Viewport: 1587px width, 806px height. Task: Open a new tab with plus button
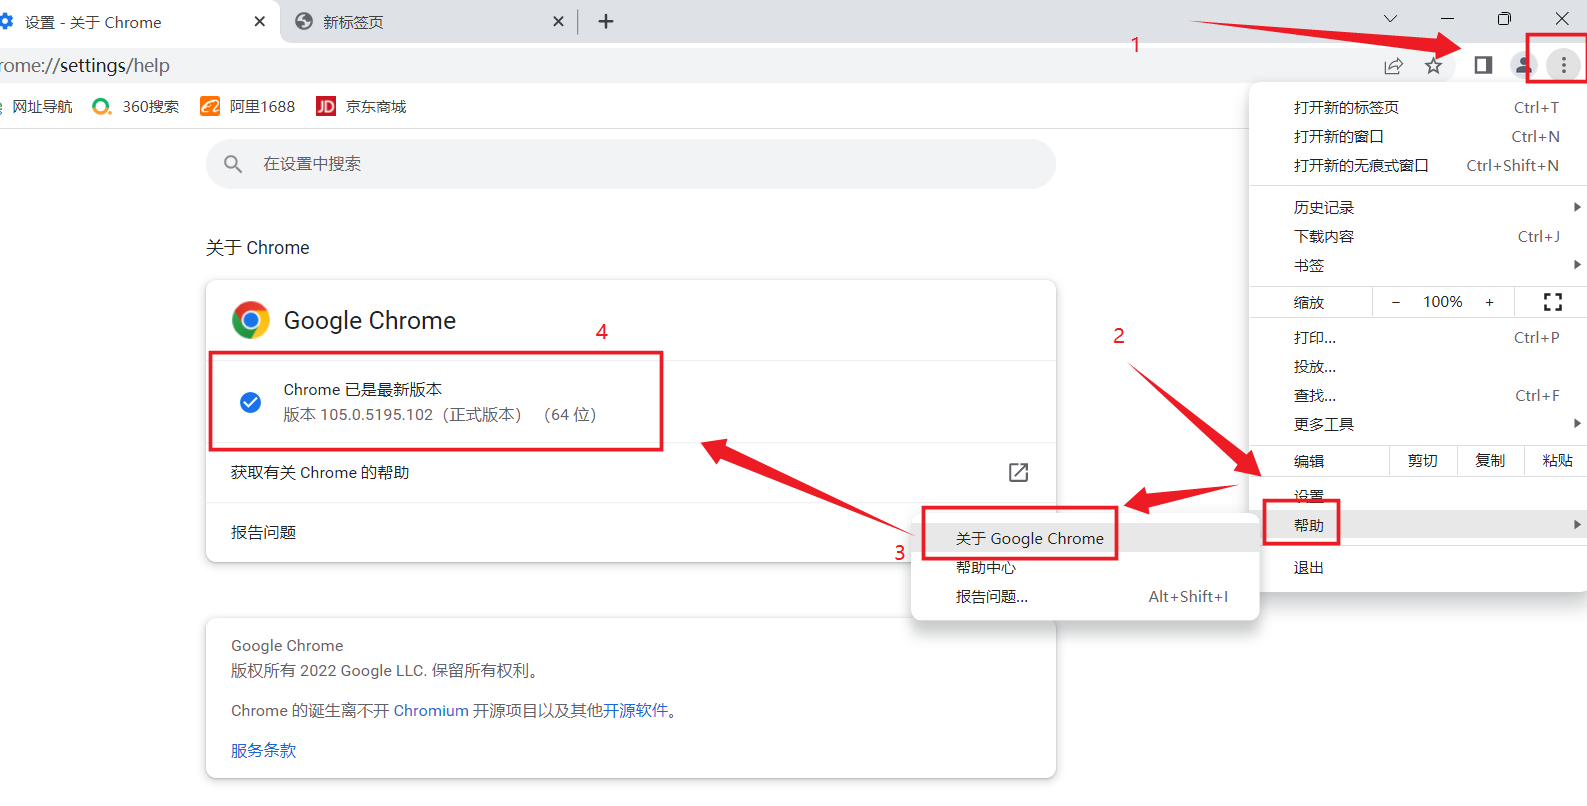[606, 21]
